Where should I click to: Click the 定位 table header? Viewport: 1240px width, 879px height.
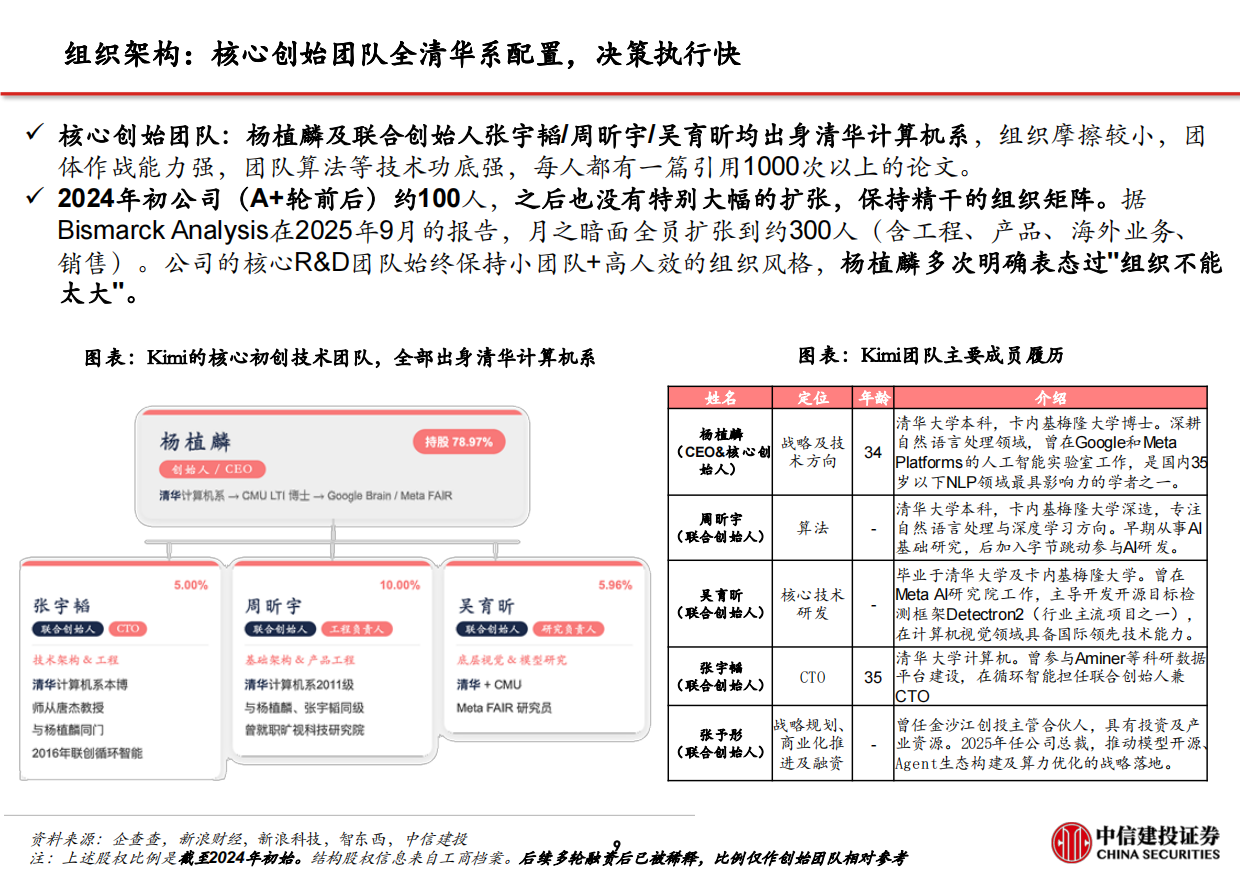tap(813, 397)
